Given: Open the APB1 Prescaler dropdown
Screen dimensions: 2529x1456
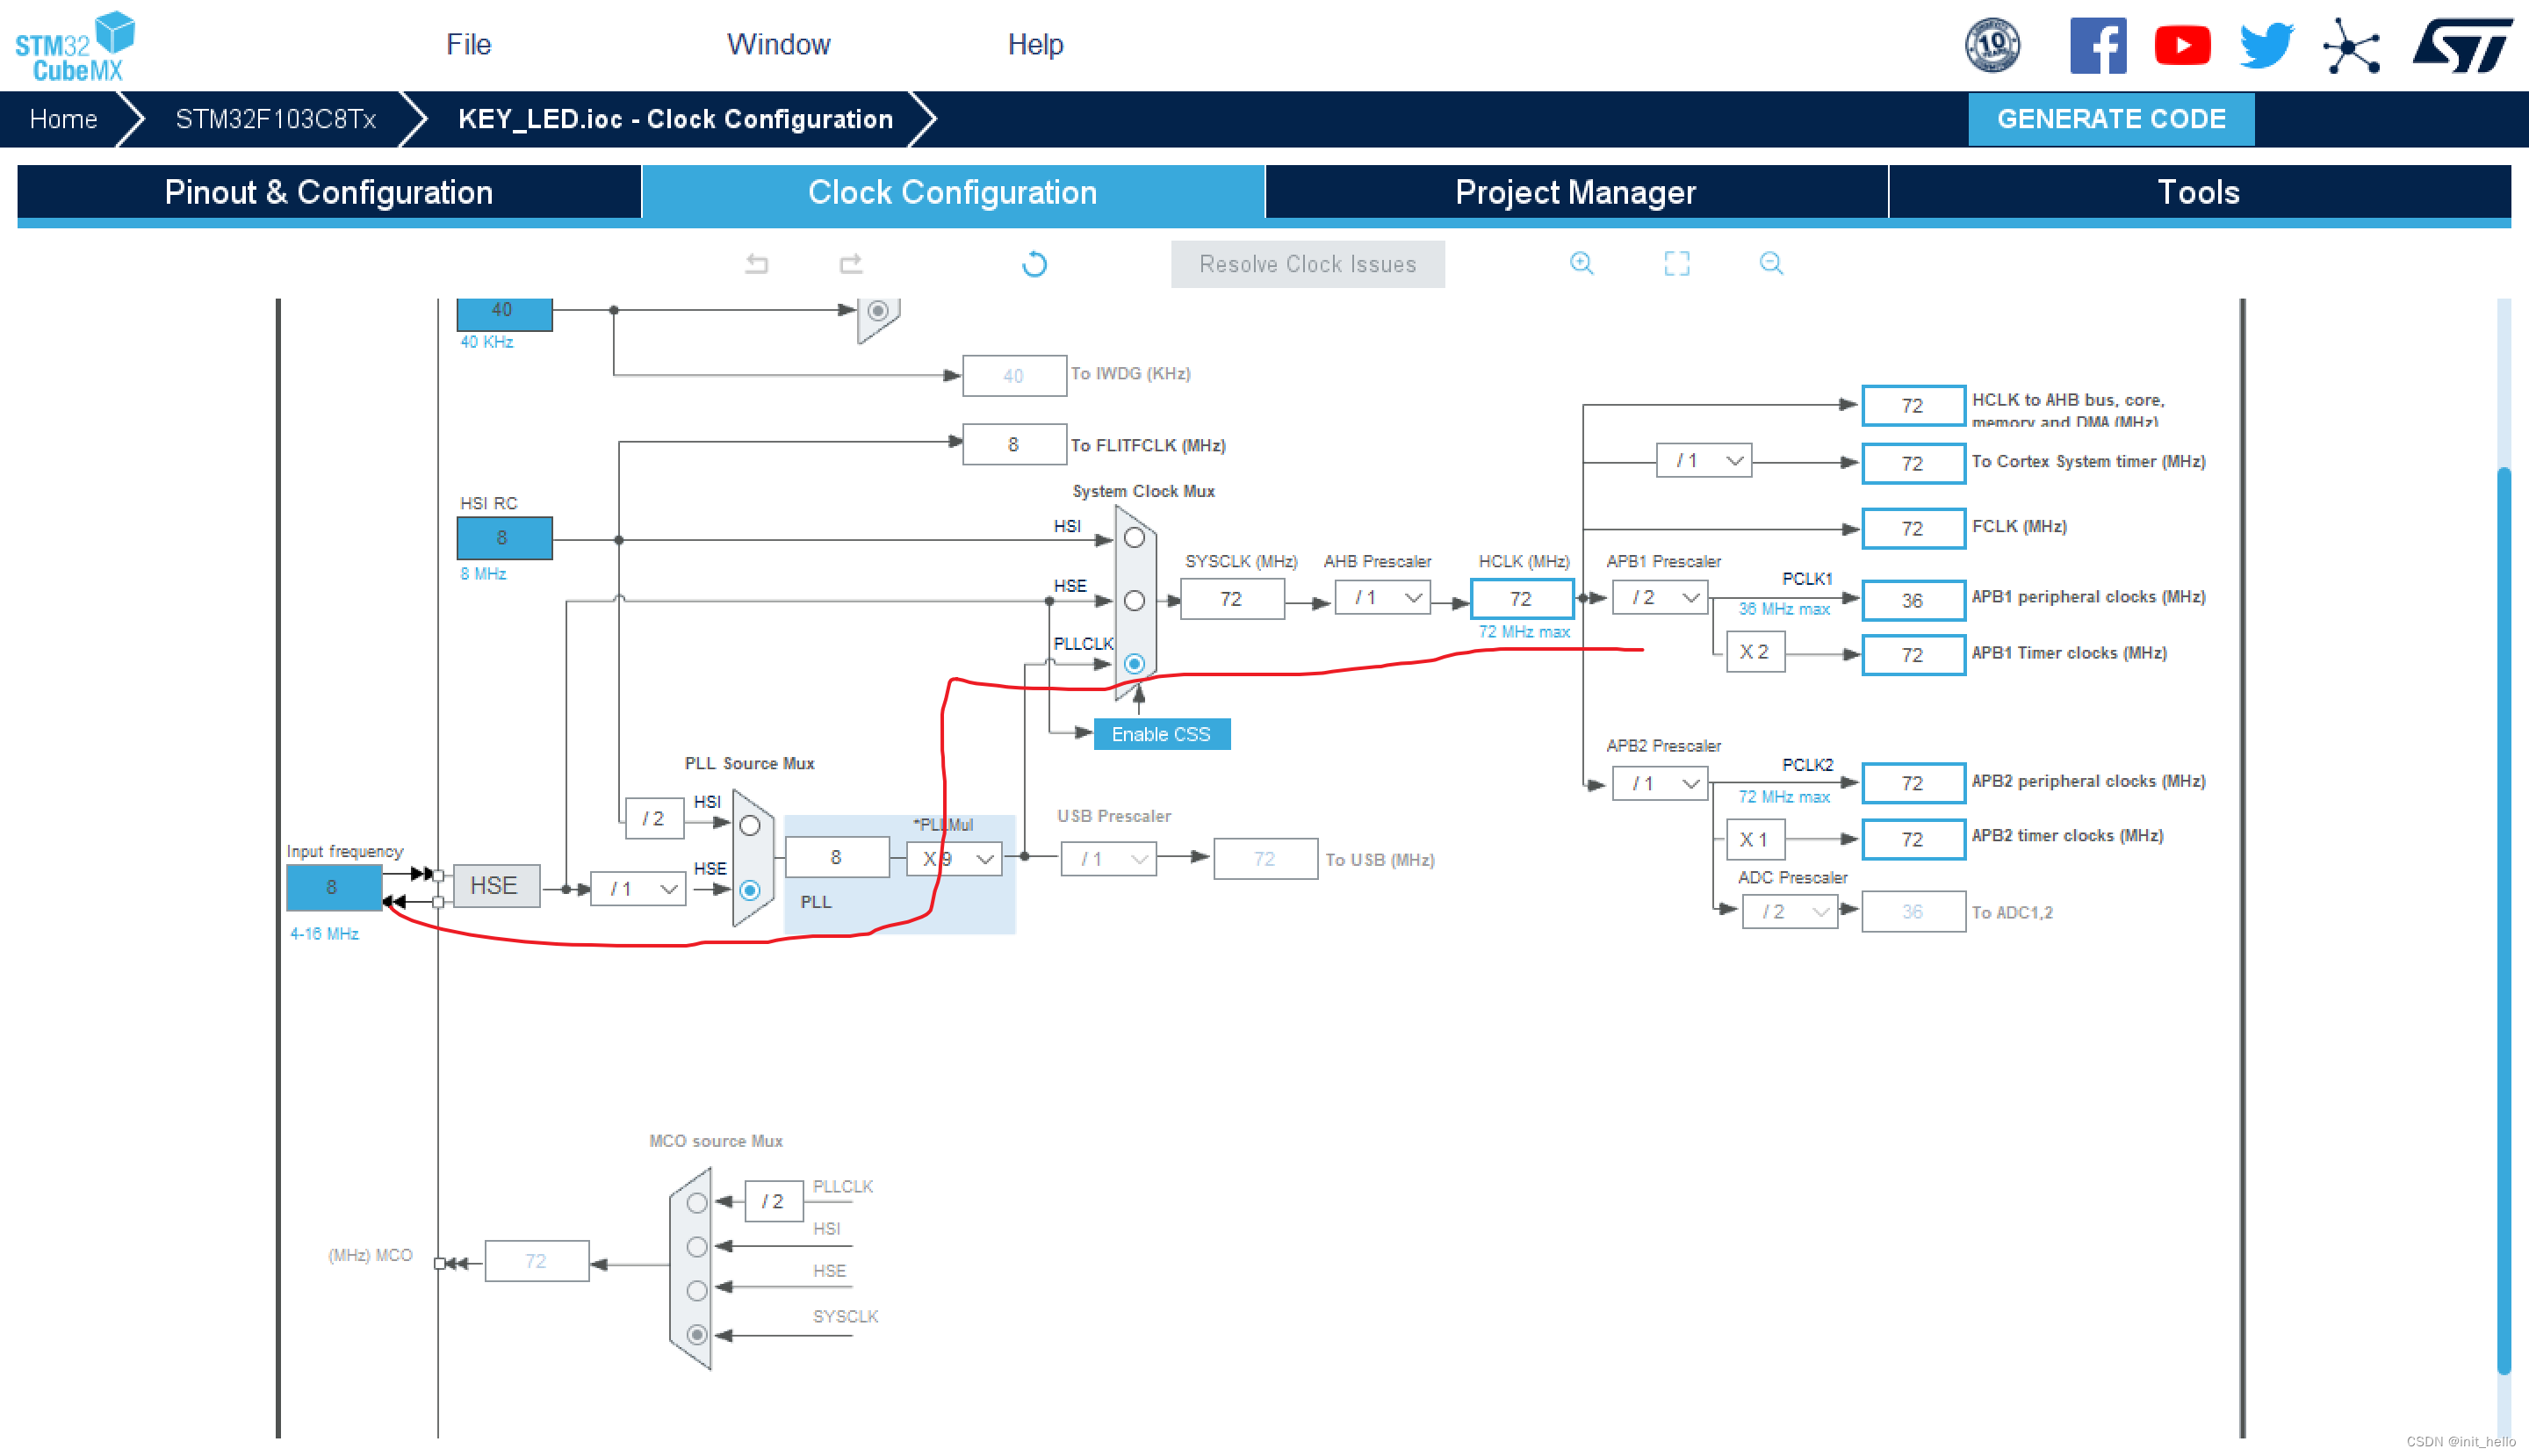Looking at the screenshot, I should (x=1660, y=598).
